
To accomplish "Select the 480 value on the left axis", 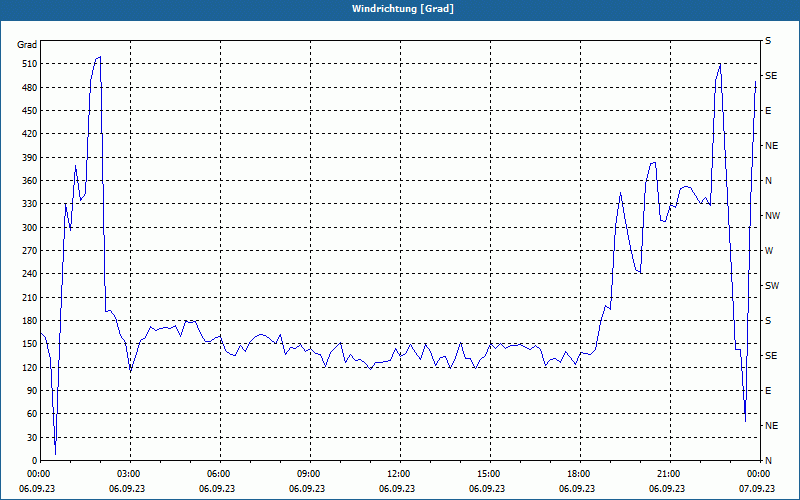I will [x=28, y=88].
